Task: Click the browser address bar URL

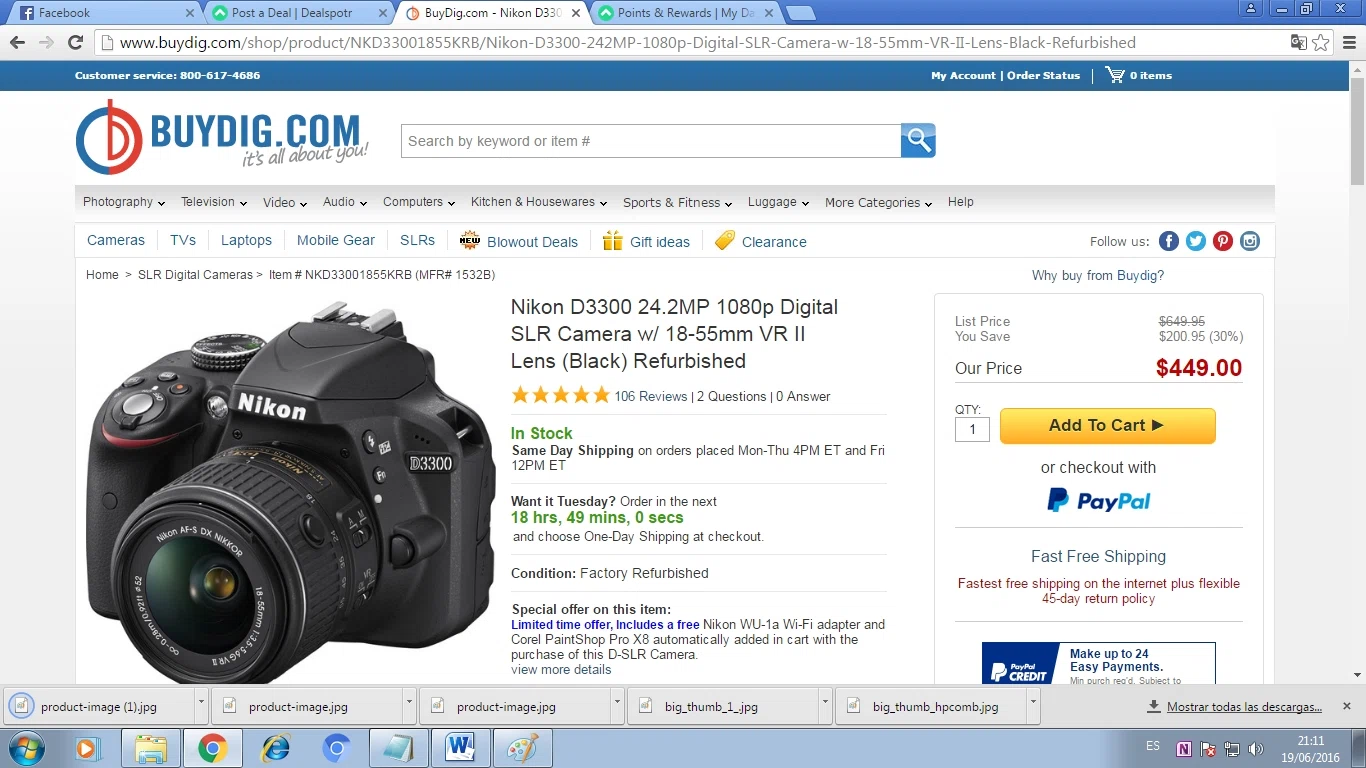Action: [x=628, y=42]
